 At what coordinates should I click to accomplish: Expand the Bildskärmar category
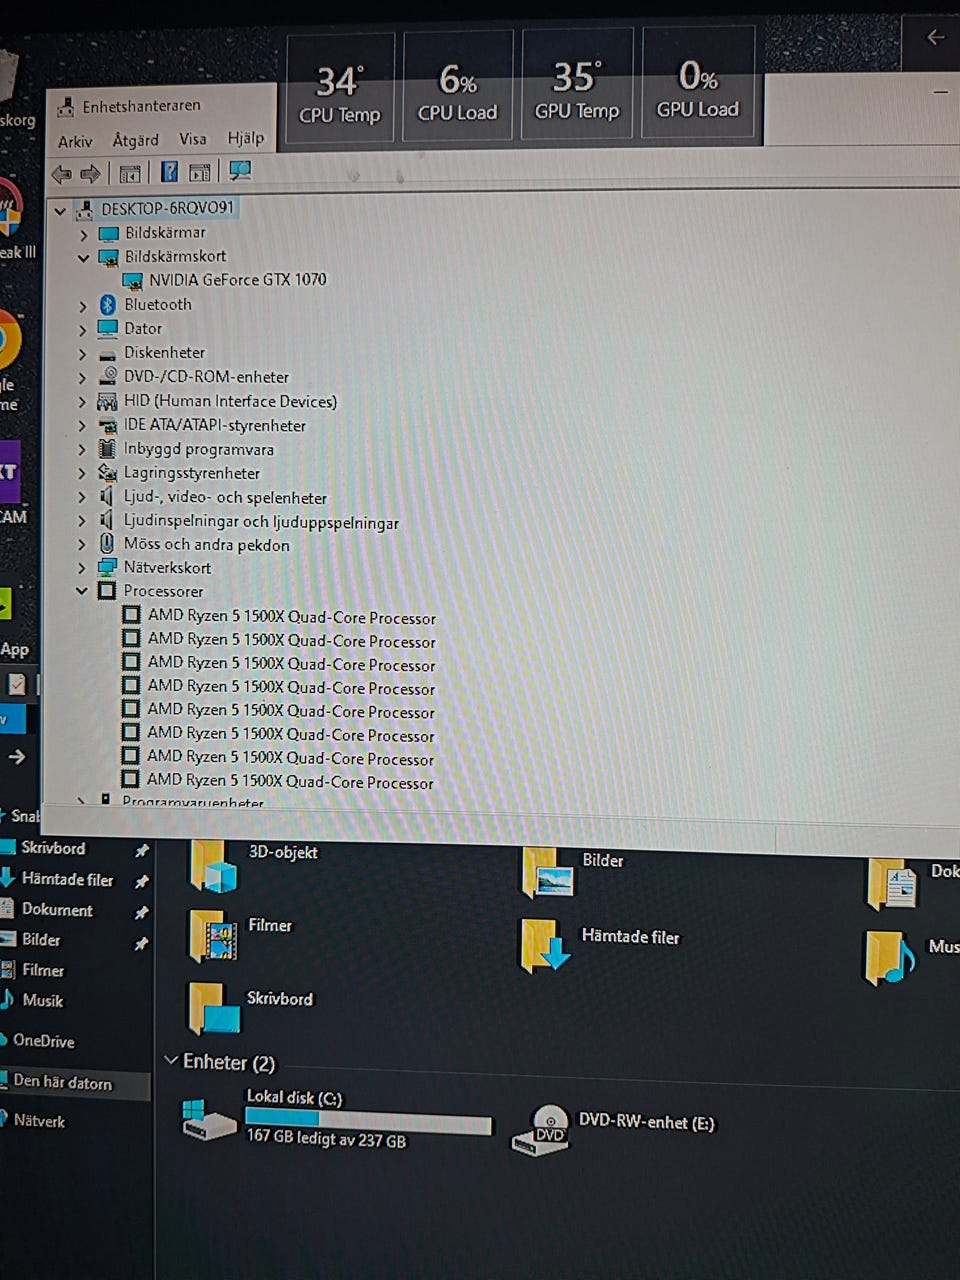point(84,234)
